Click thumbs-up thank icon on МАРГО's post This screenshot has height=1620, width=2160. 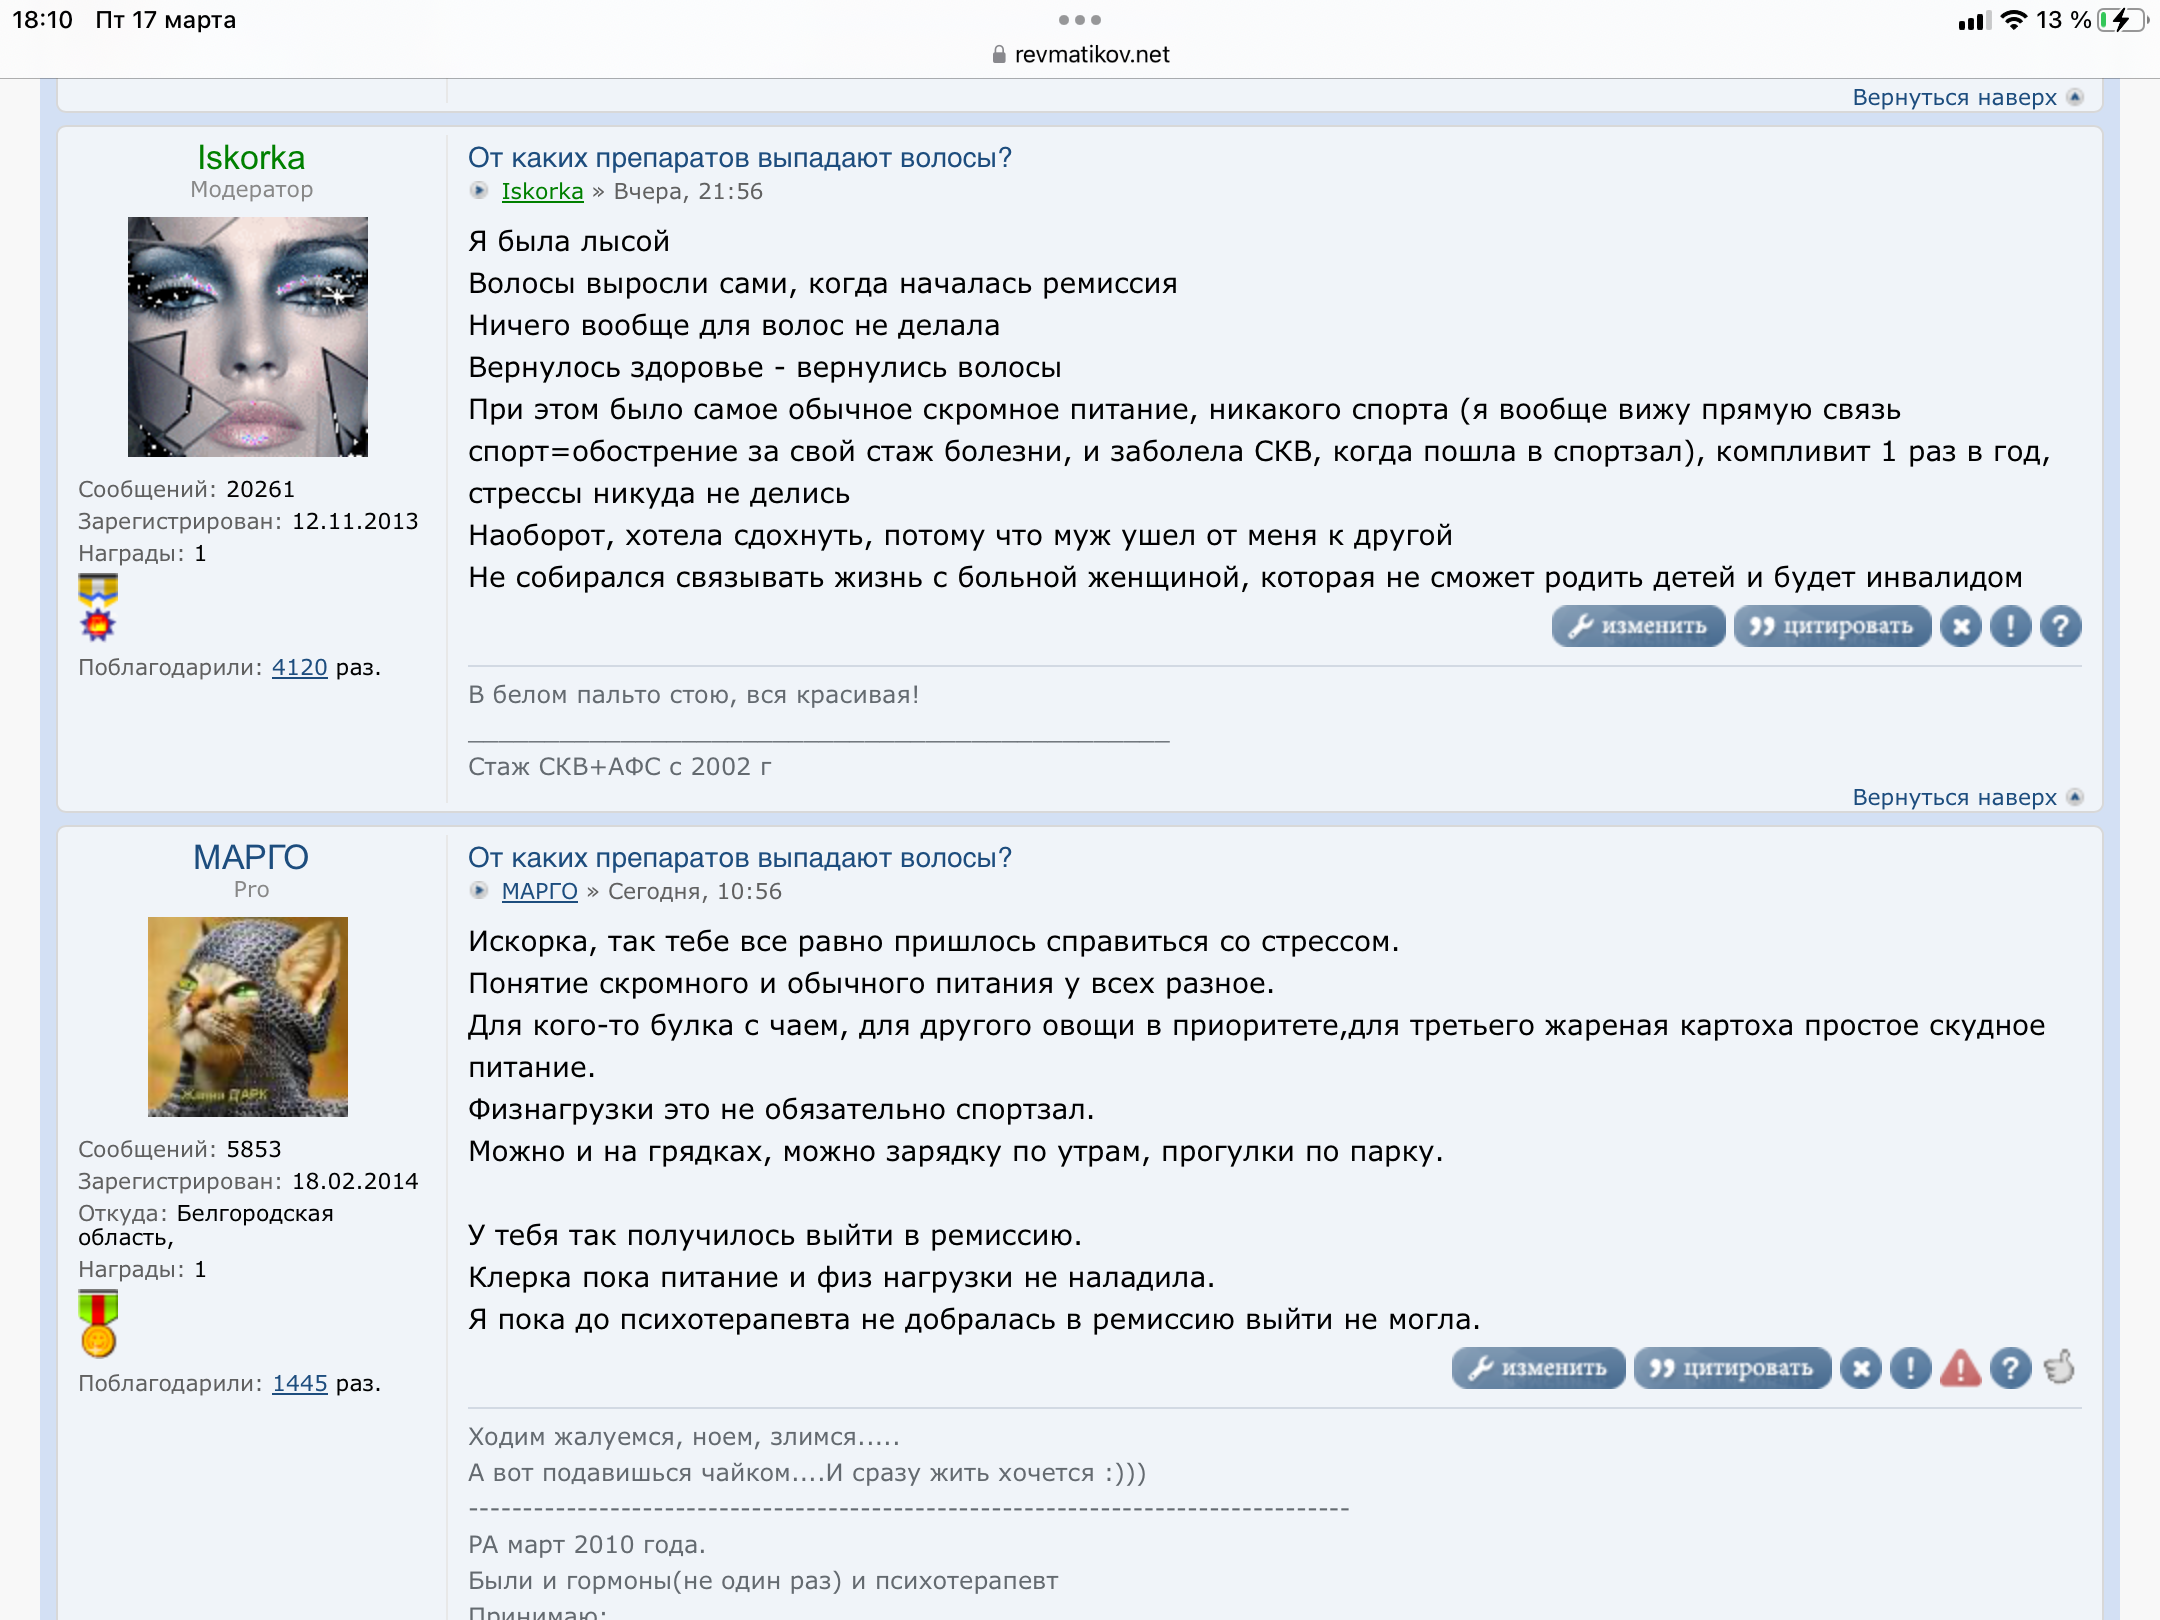pos(2060,1366)
